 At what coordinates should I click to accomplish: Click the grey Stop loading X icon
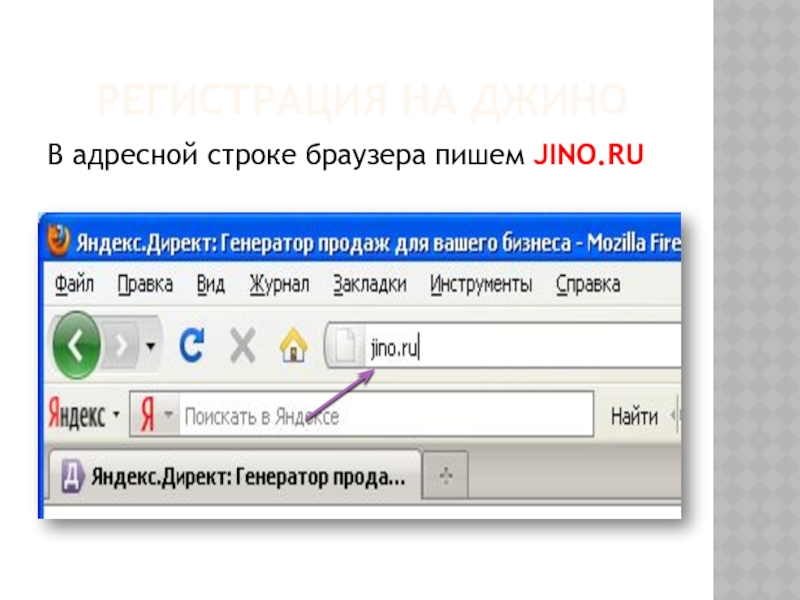click(243, 345)
